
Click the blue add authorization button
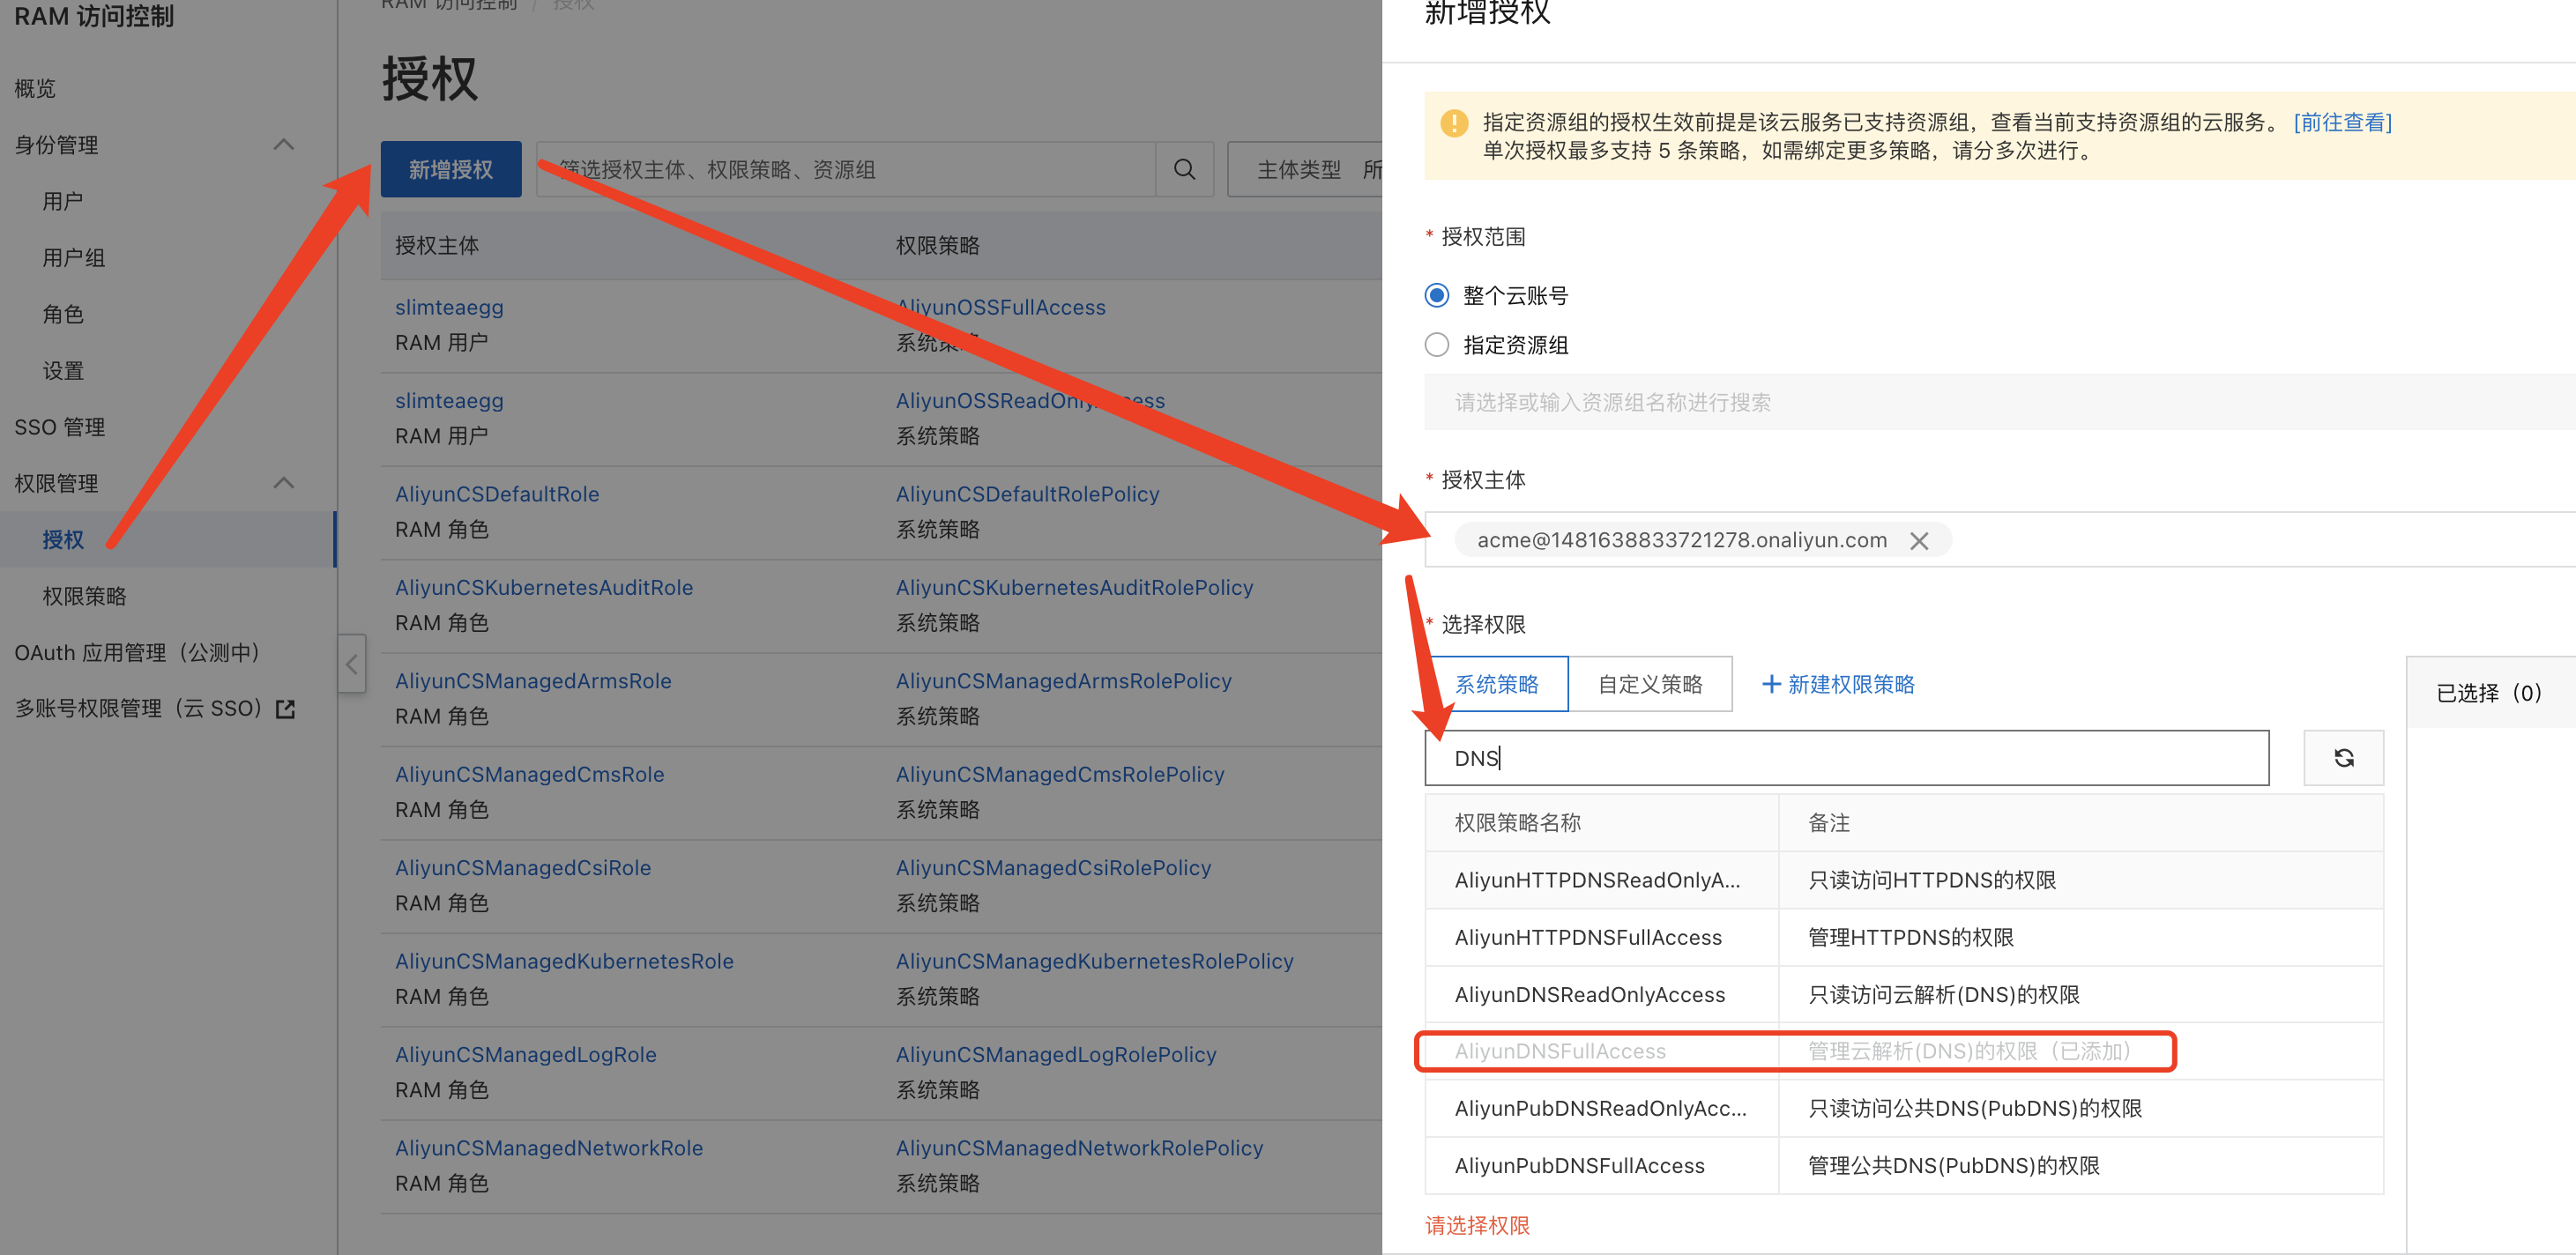pyautogui.click(x=450, y=169)
